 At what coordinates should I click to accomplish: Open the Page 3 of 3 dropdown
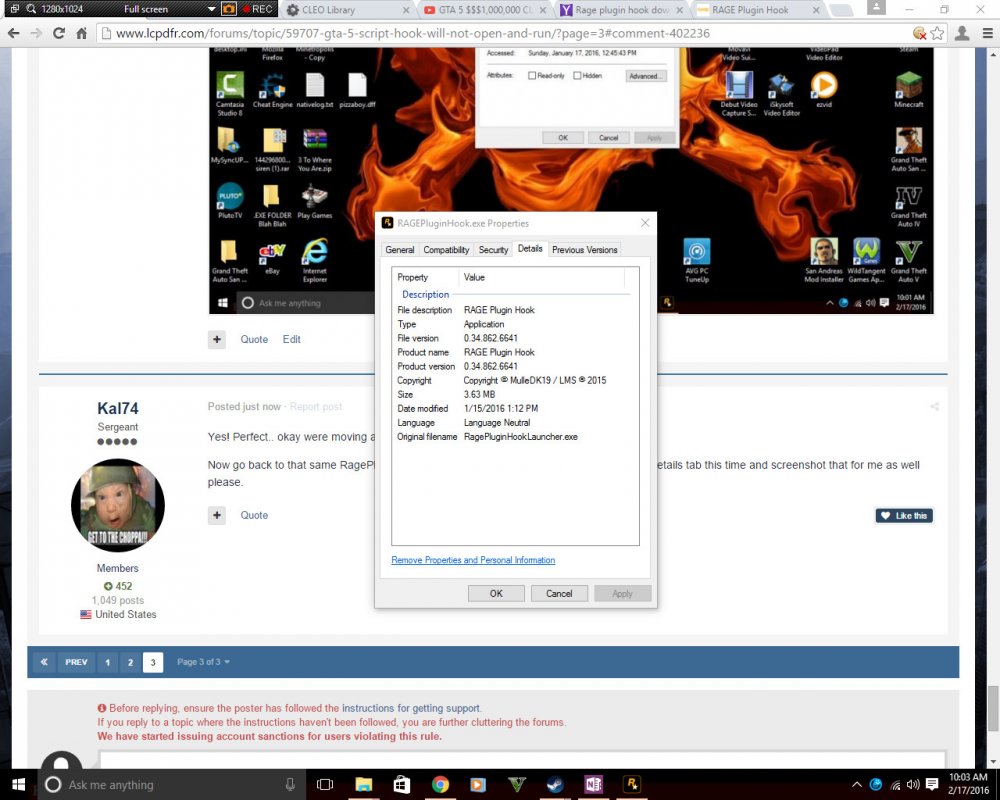[203, 662]
